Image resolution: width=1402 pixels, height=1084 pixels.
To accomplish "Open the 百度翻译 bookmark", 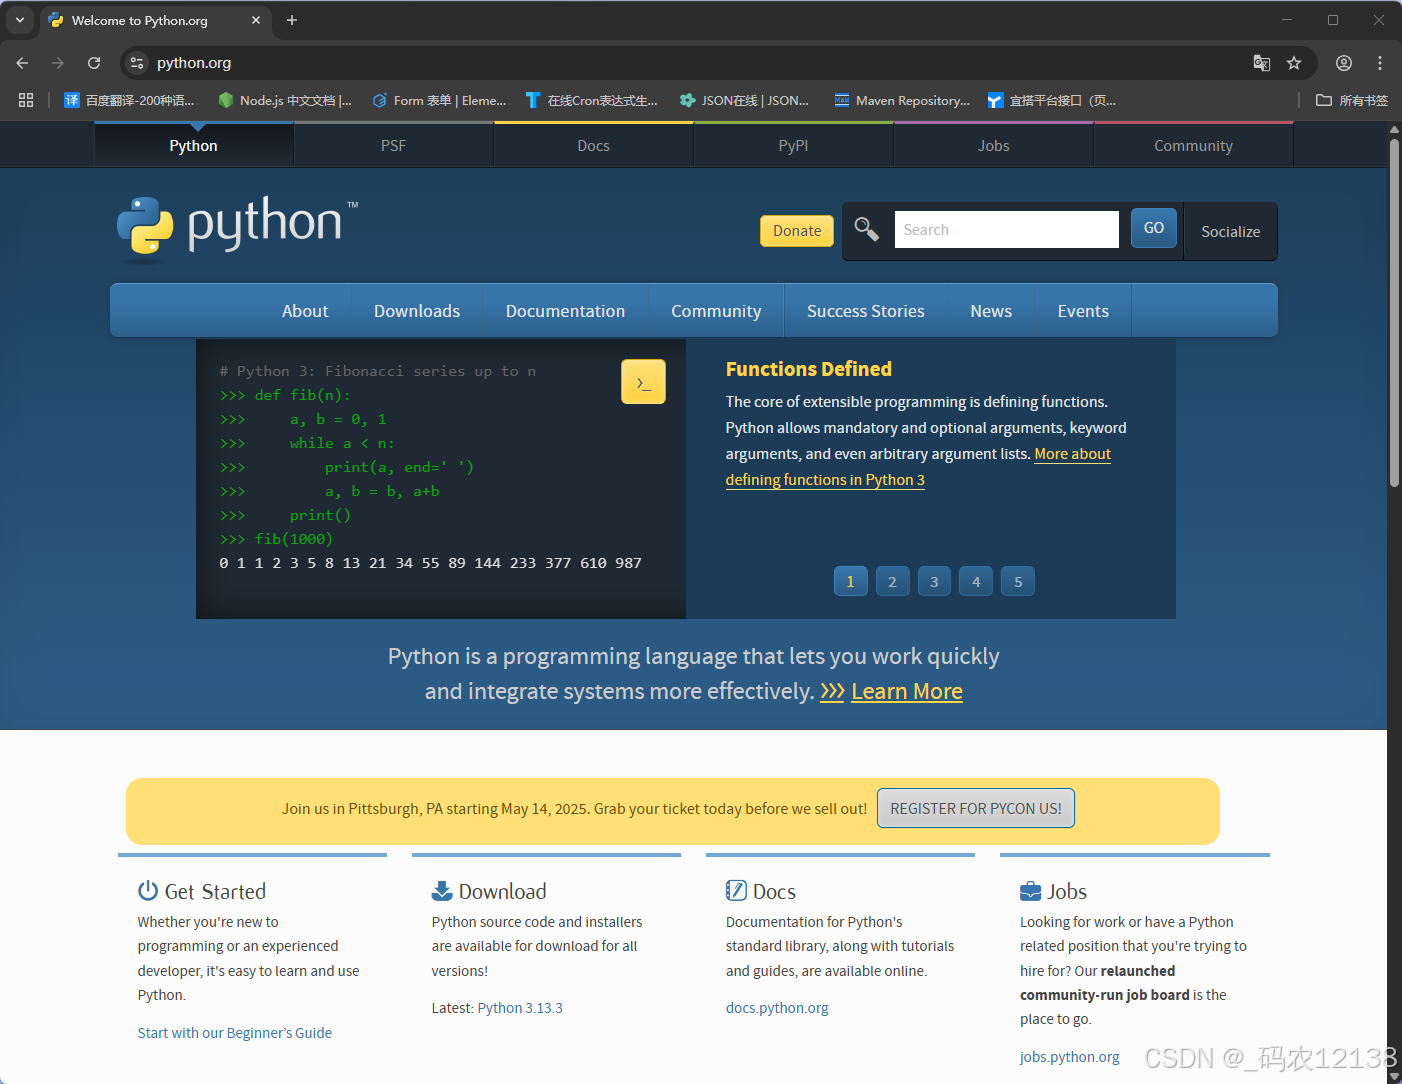I will click(129, 100).
